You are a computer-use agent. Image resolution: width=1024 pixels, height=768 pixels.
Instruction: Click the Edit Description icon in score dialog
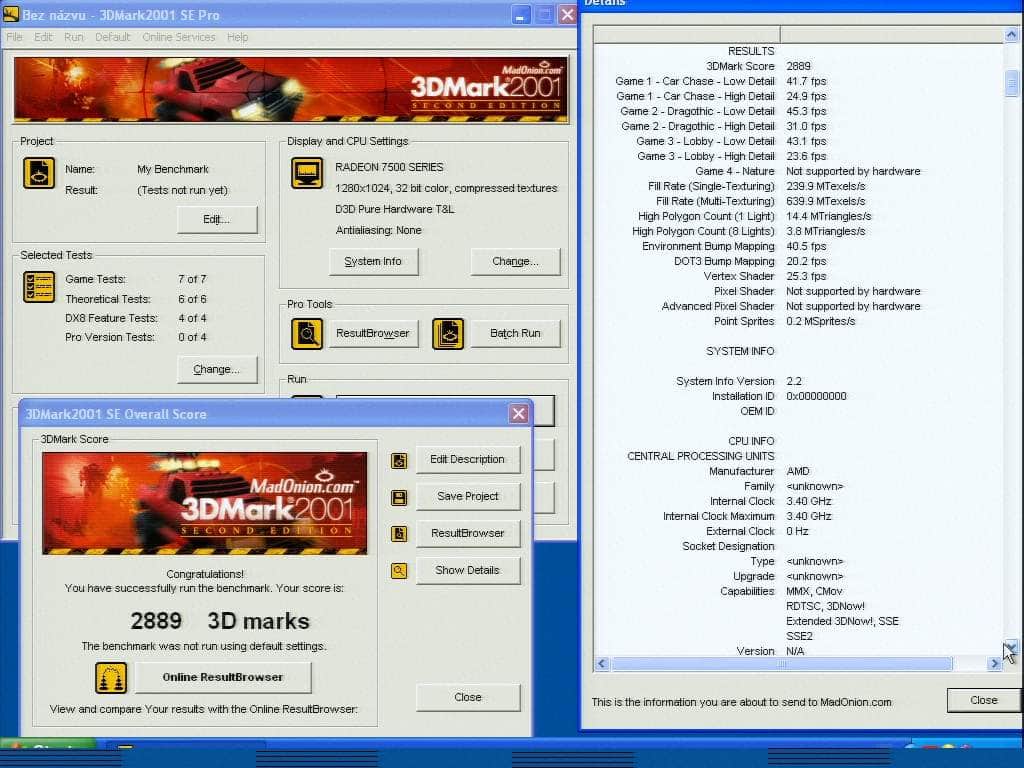[399, 460]
